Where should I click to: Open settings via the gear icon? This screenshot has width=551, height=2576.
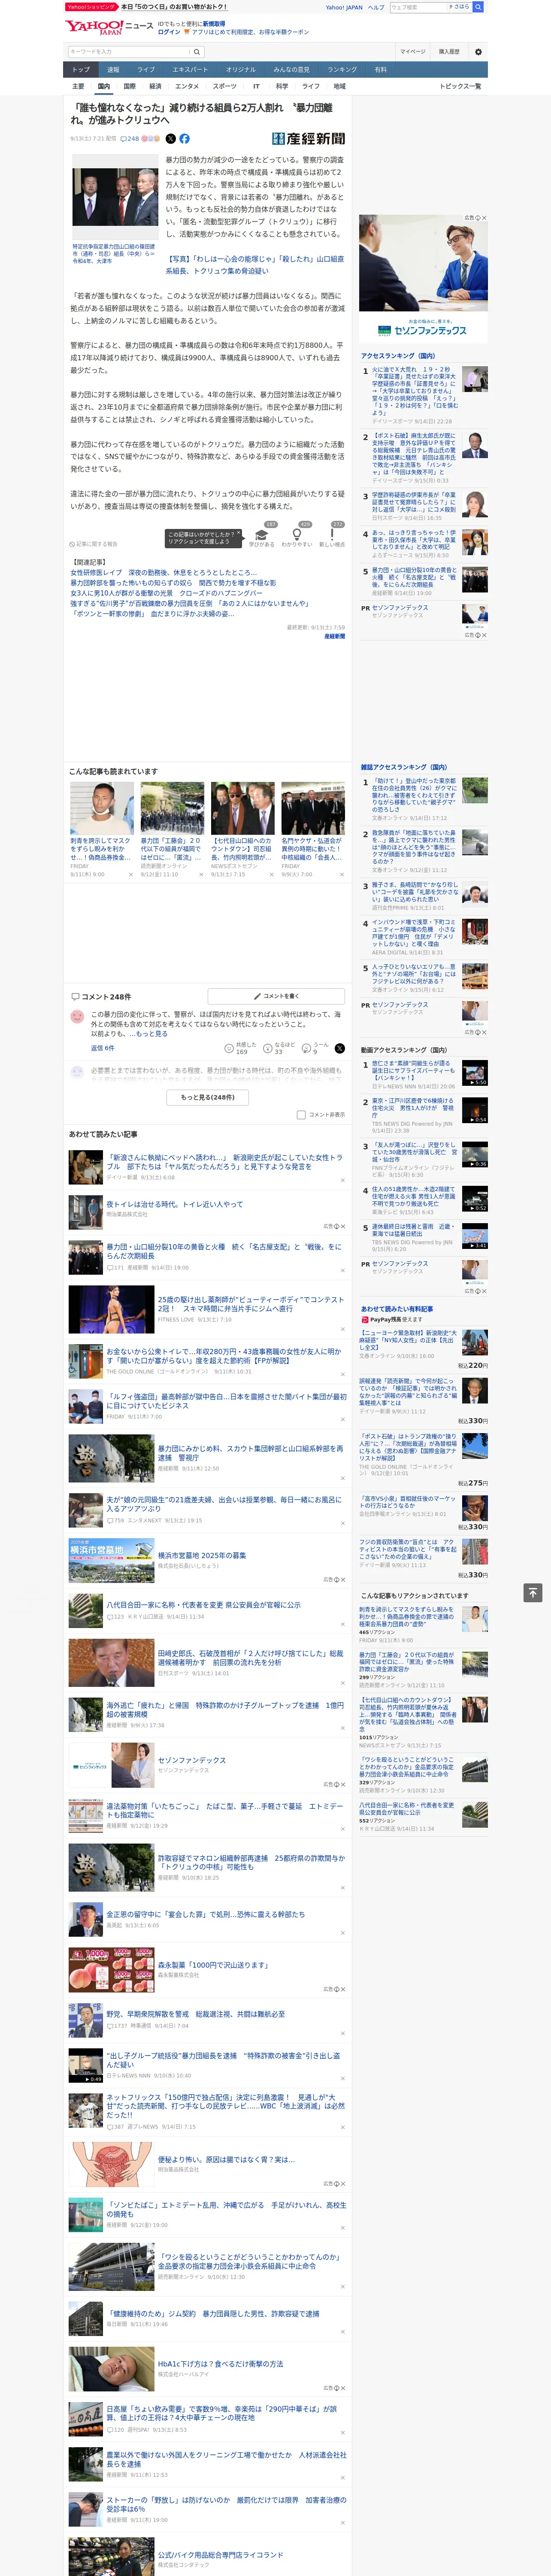click(478, 52)
